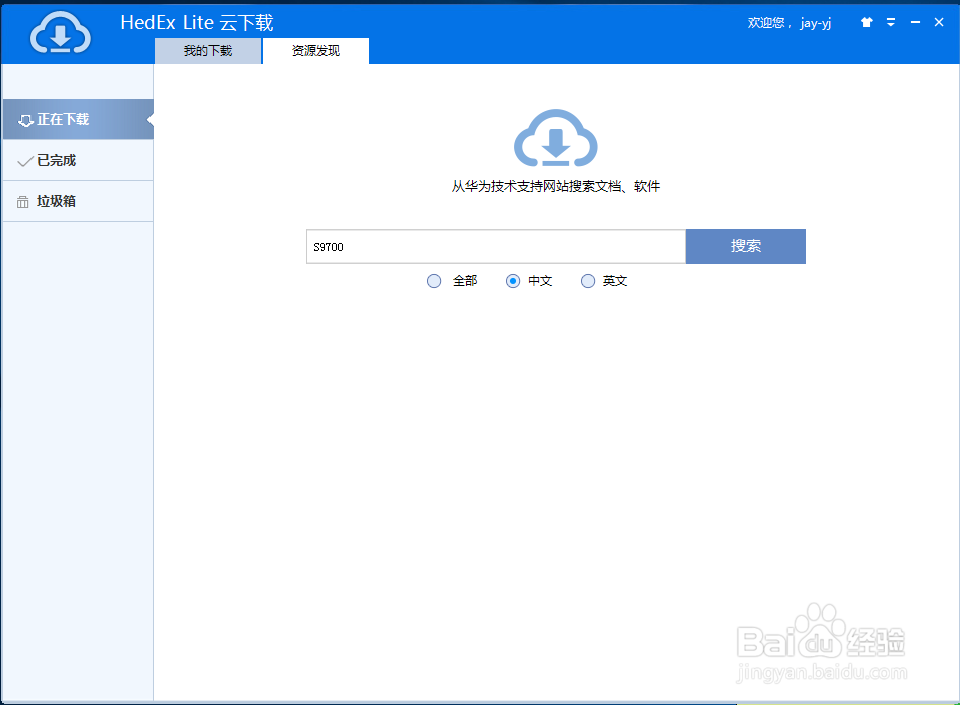Image resolution: width=960 pixels, height=705 pixels.
Task: Click the large cloud download icon
Action: pos(555,138)
